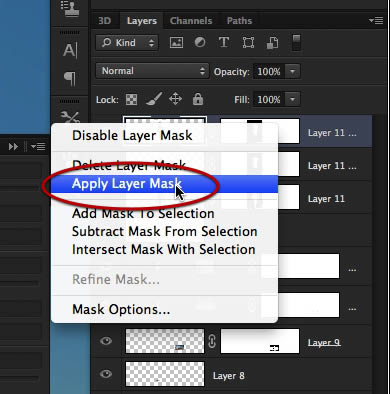Open Mask Options dialog entry
Screen dimensions: 390x394
tap(164, 309)
